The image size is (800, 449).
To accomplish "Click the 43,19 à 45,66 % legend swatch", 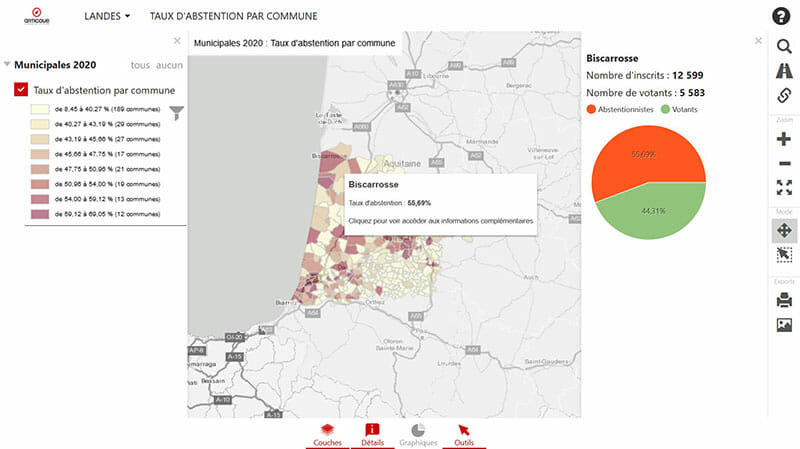I will point(40,139).
